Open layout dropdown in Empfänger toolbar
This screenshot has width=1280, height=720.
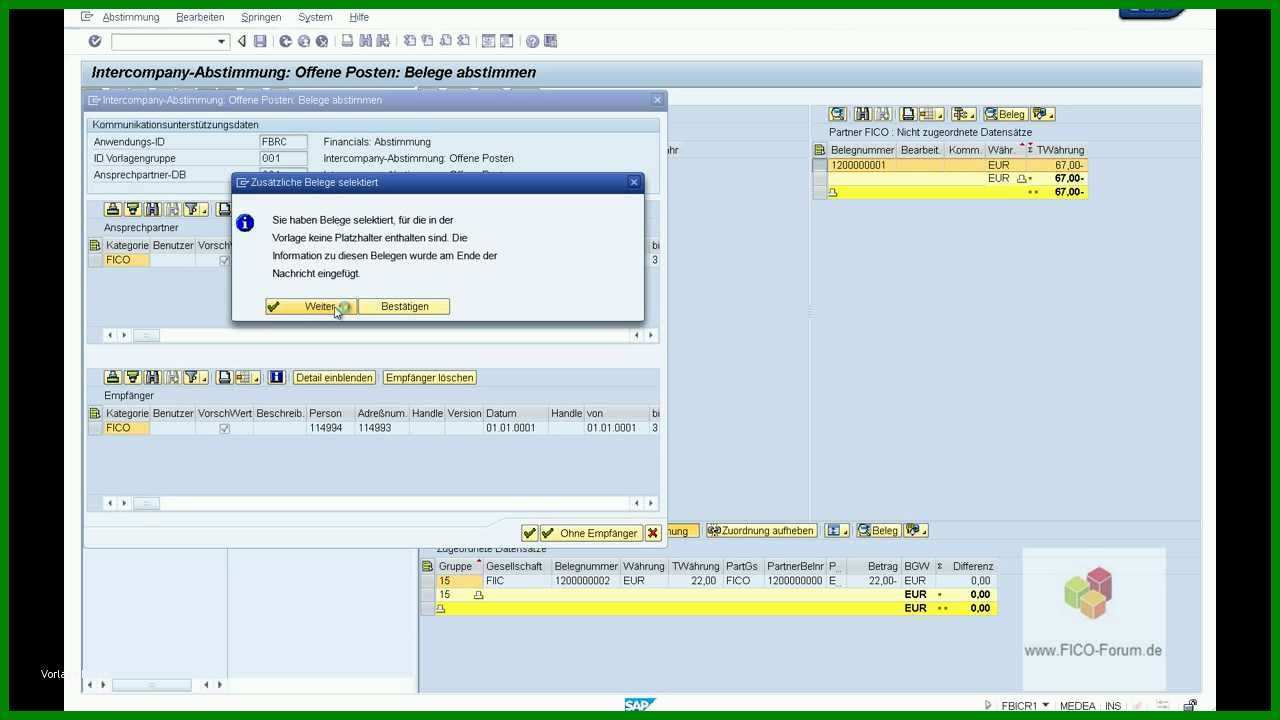[x=247, y=377]
